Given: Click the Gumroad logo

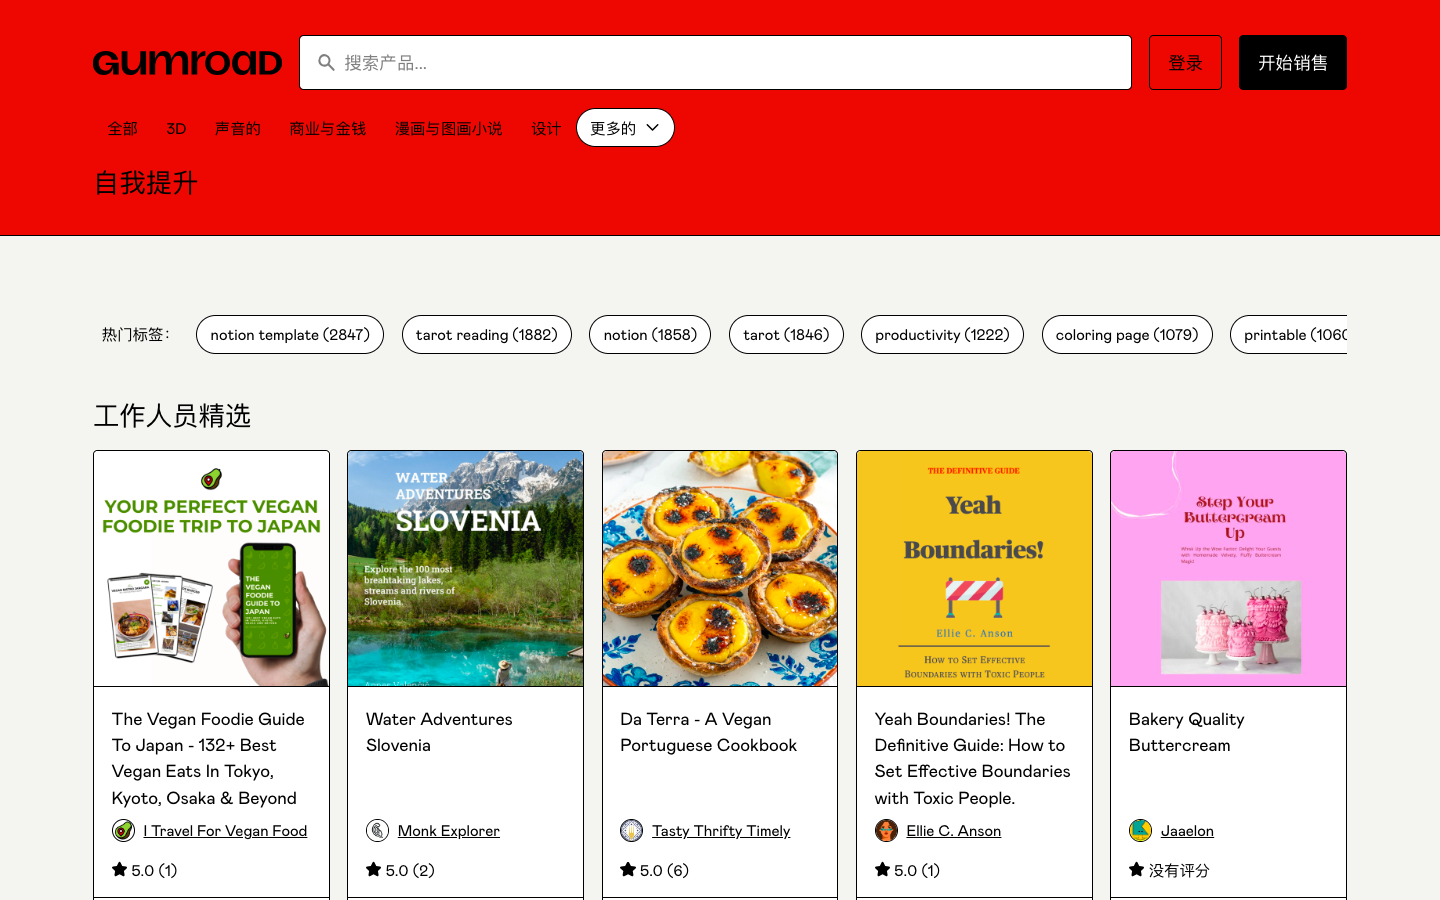Looking at the screenshot, I should 187,63.
